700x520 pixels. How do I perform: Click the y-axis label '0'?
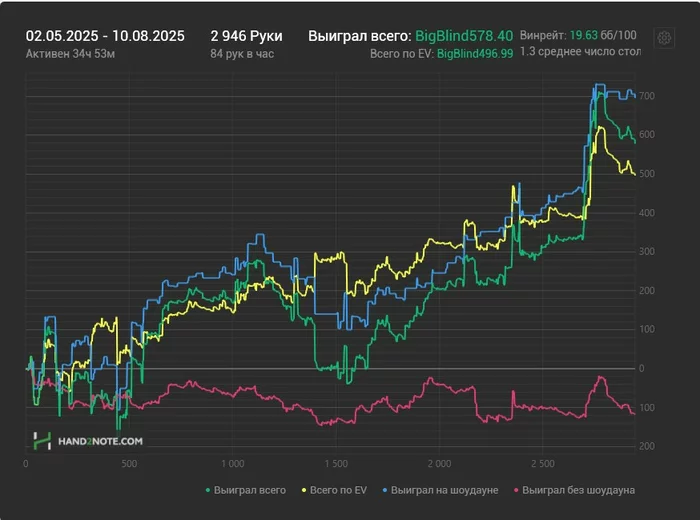[642, 368]
